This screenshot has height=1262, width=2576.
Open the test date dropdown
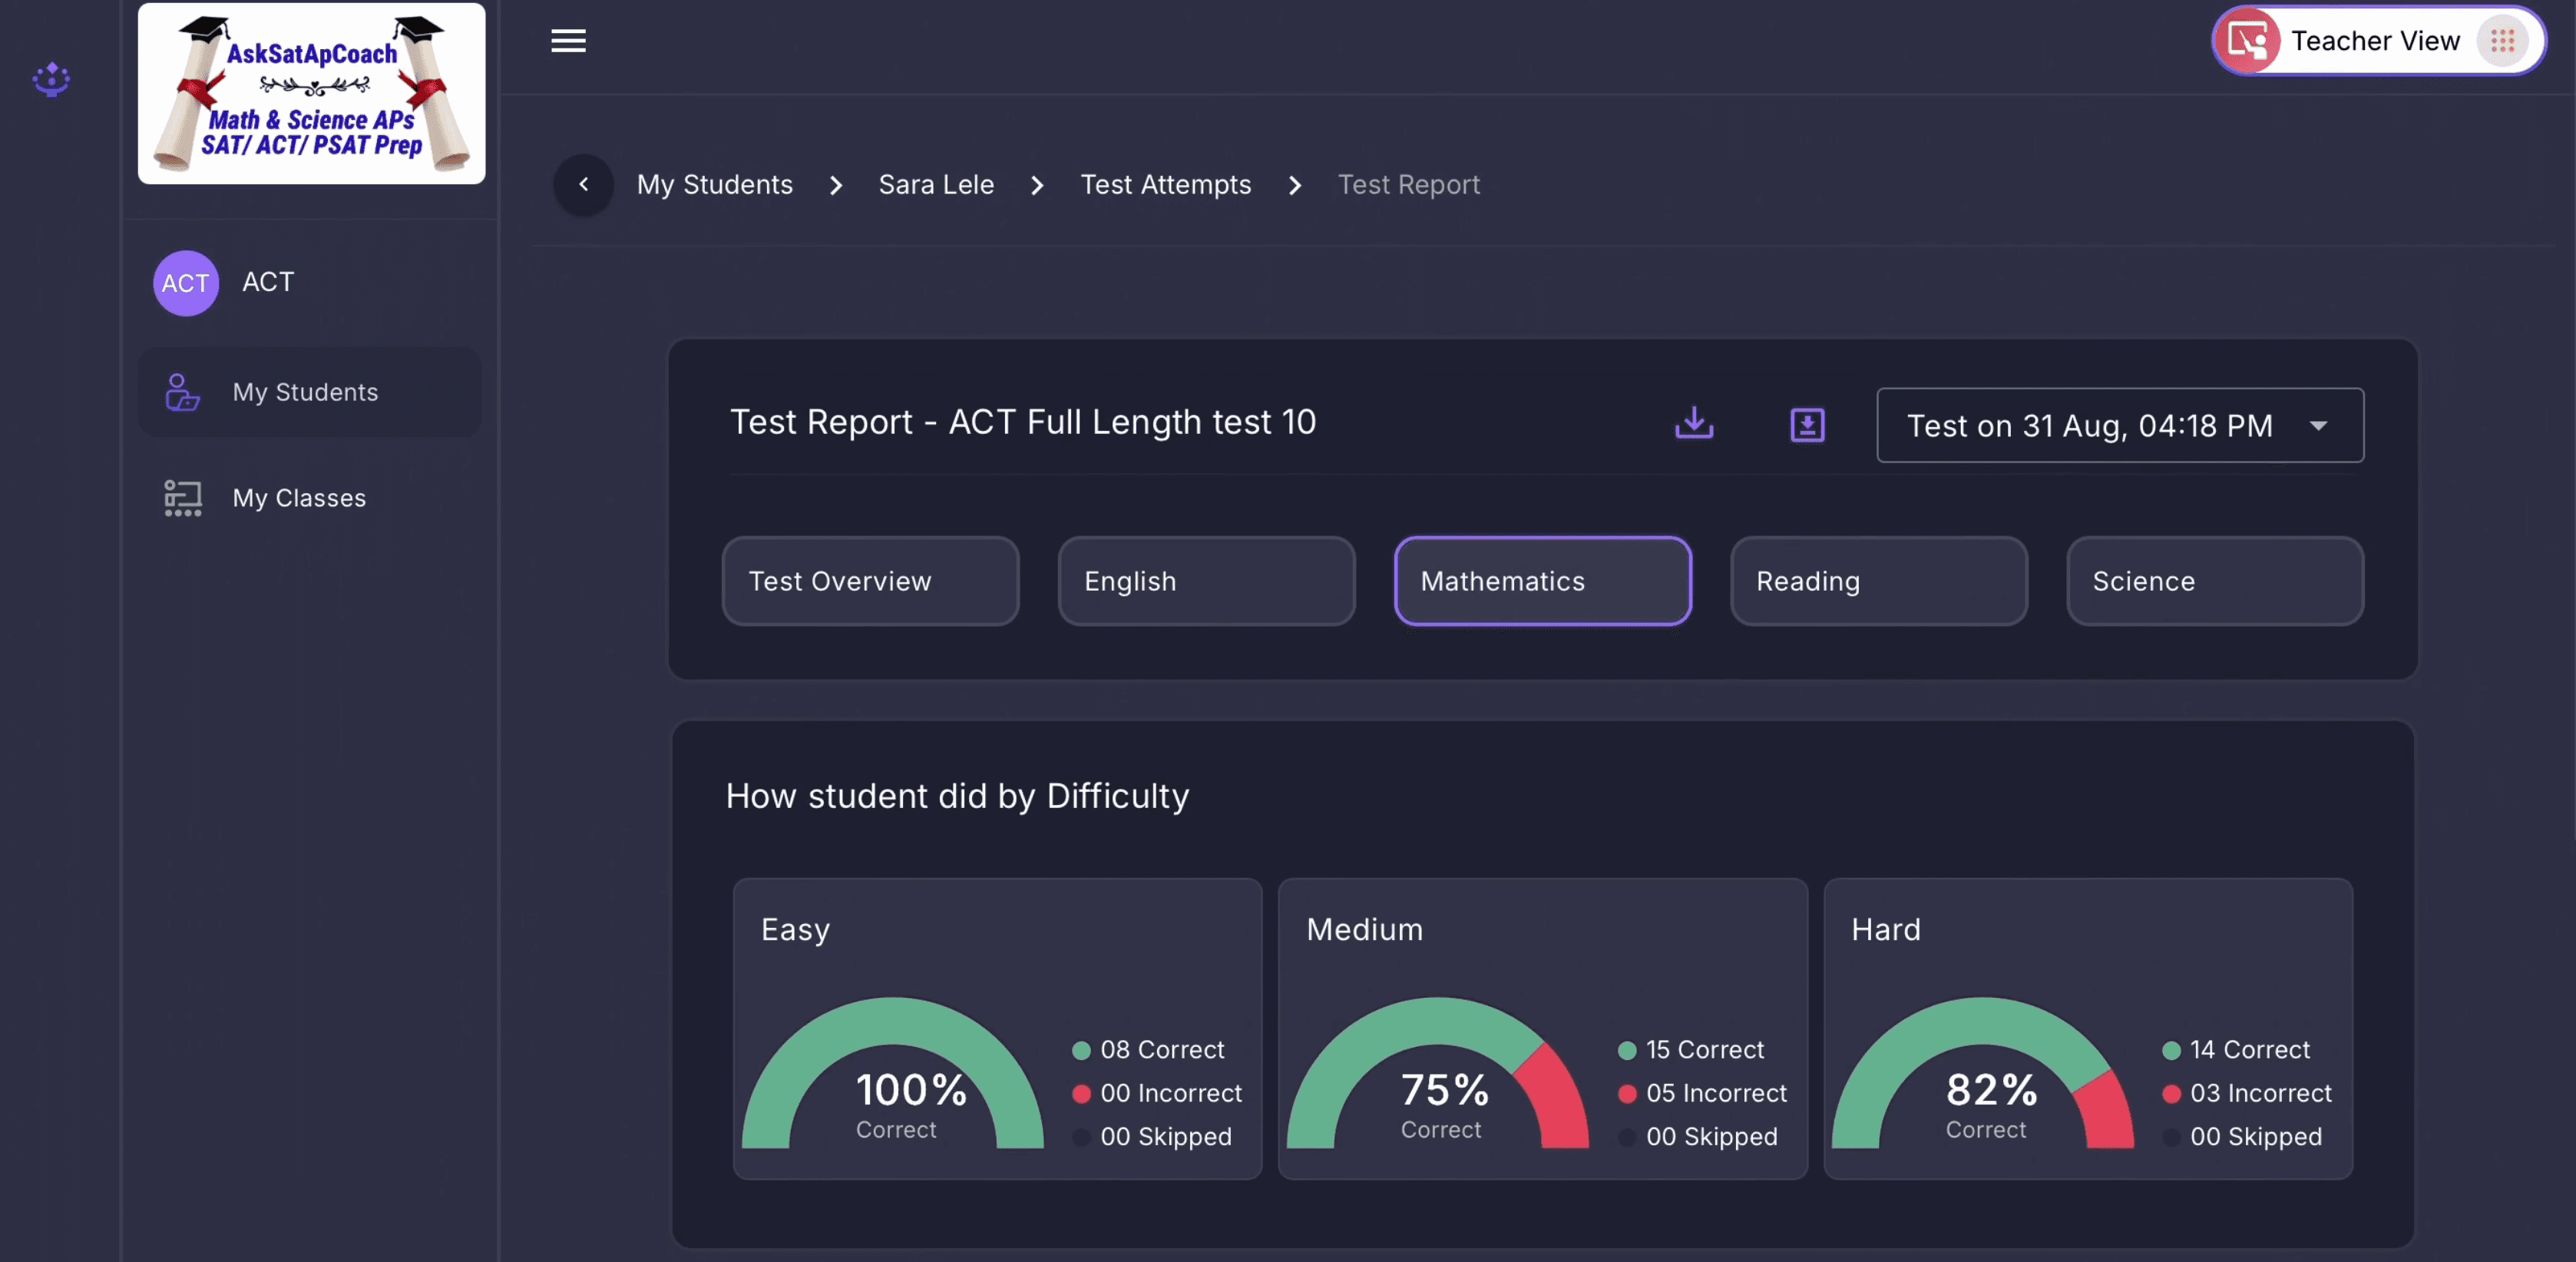click(x=2119, y=425)
